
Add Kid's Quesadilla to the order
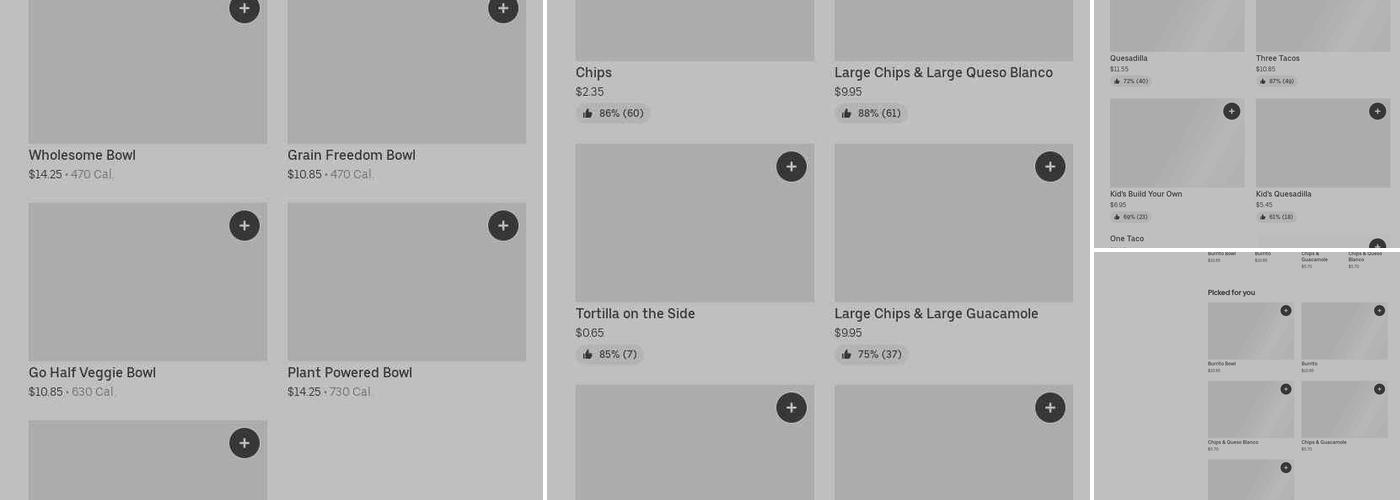(x=1377, y=111)
